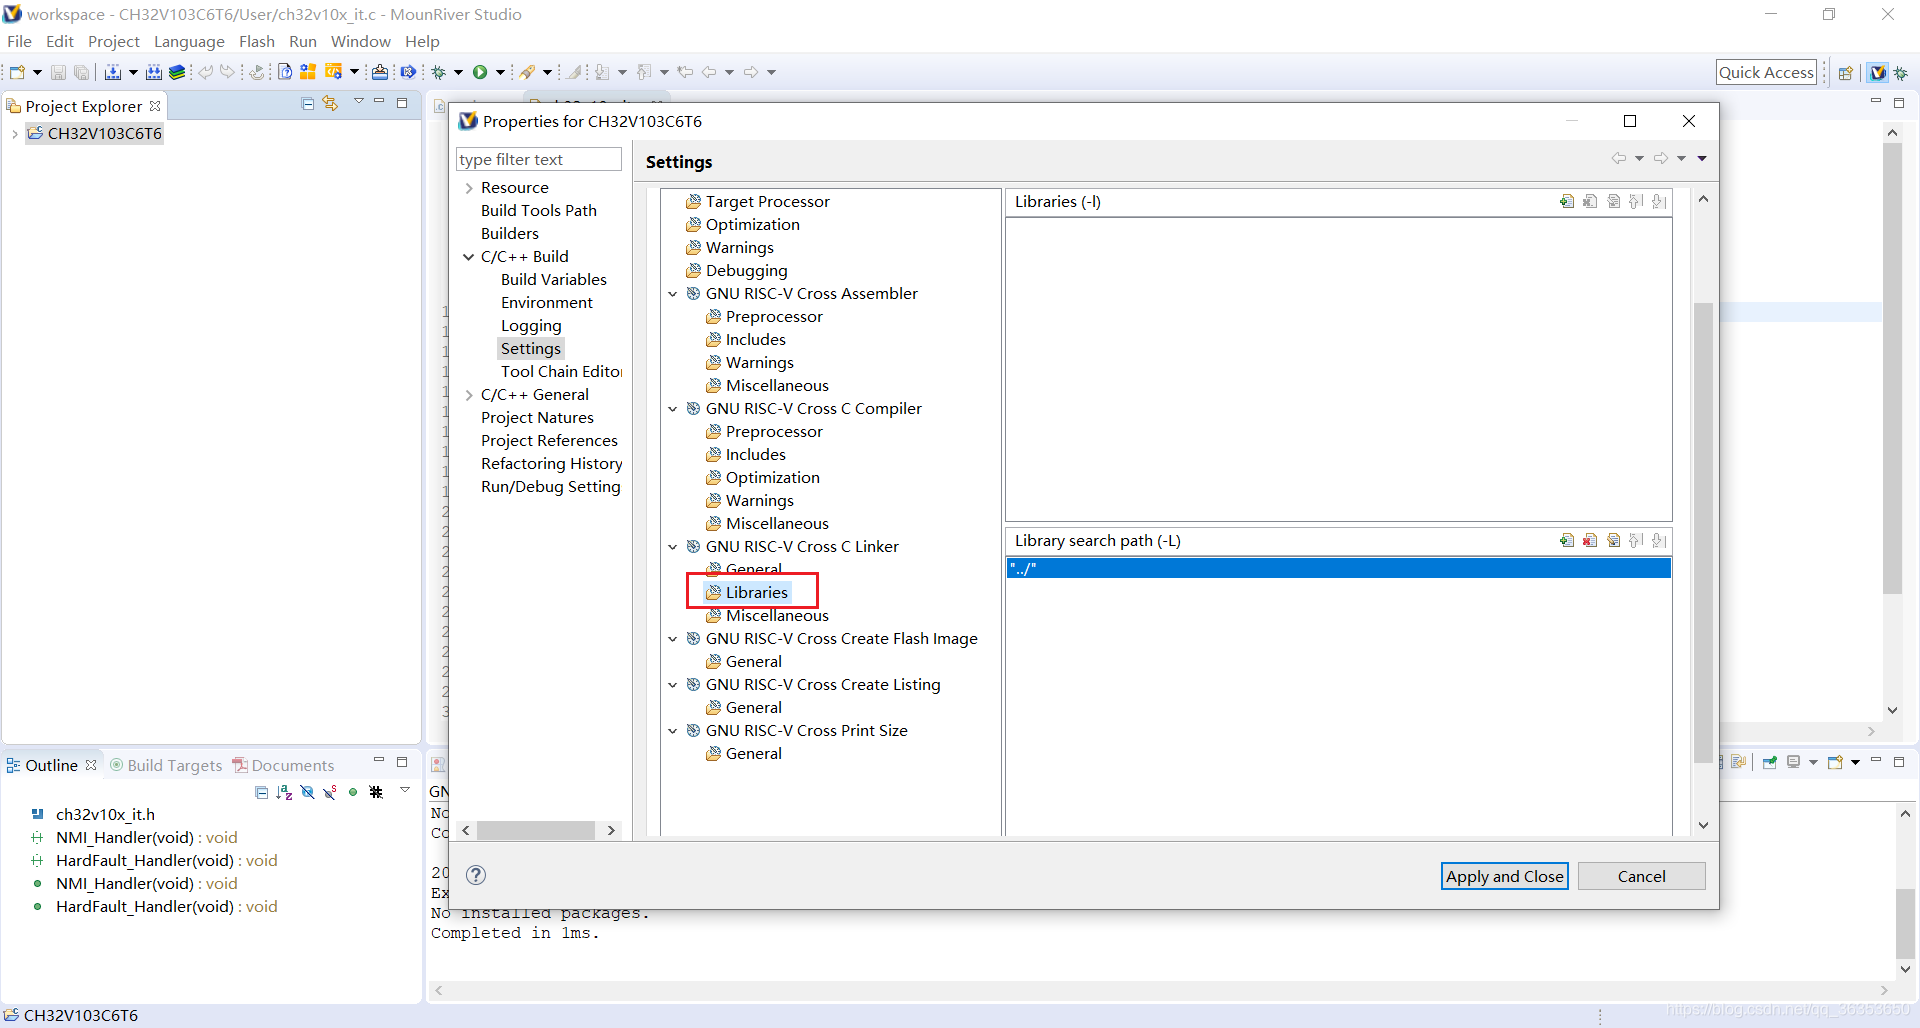The height and width of the screenshot is (1028, 1920).
Task: Collapse GNU RISC-V Cross Create Listing node
Action: (673, 685)
